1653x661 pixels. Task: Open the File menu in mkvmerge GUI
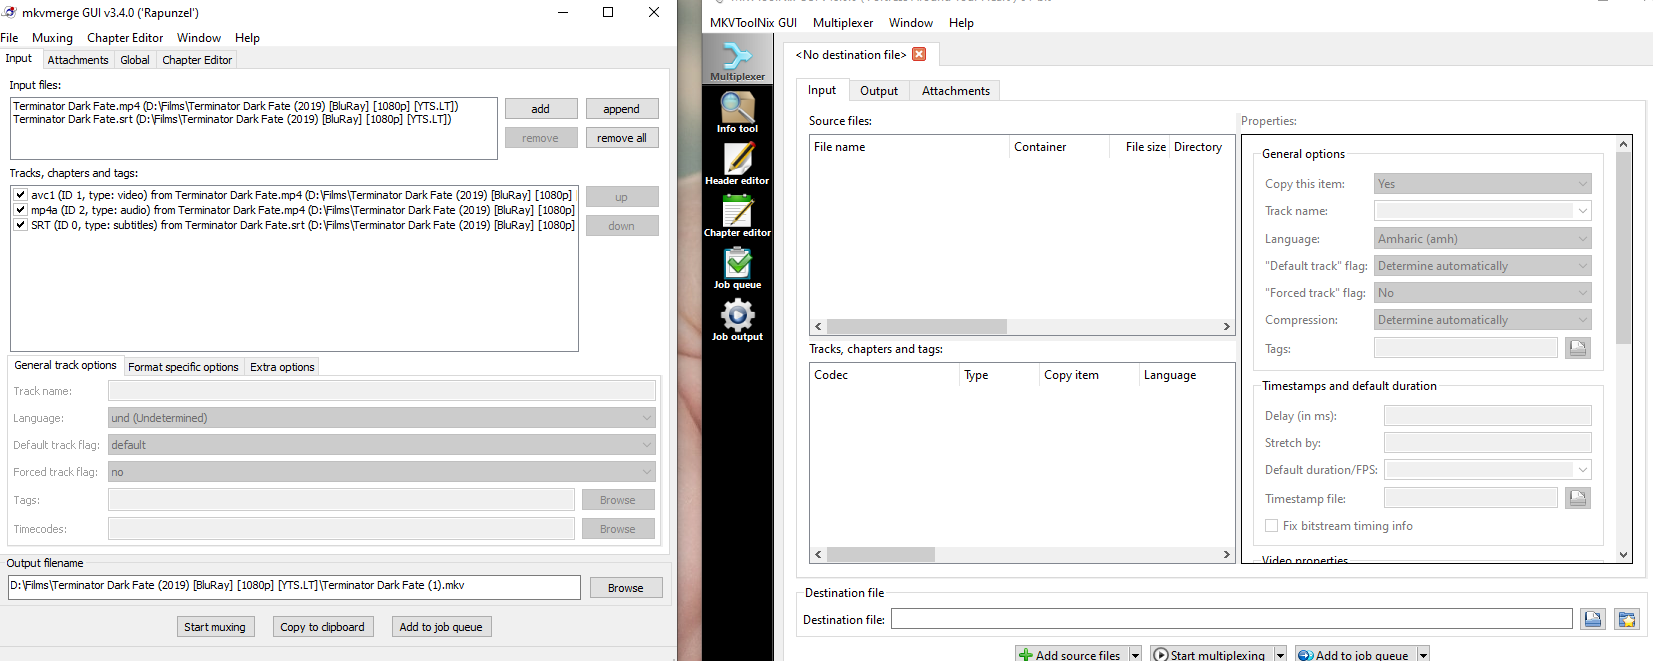coord(9,38)
